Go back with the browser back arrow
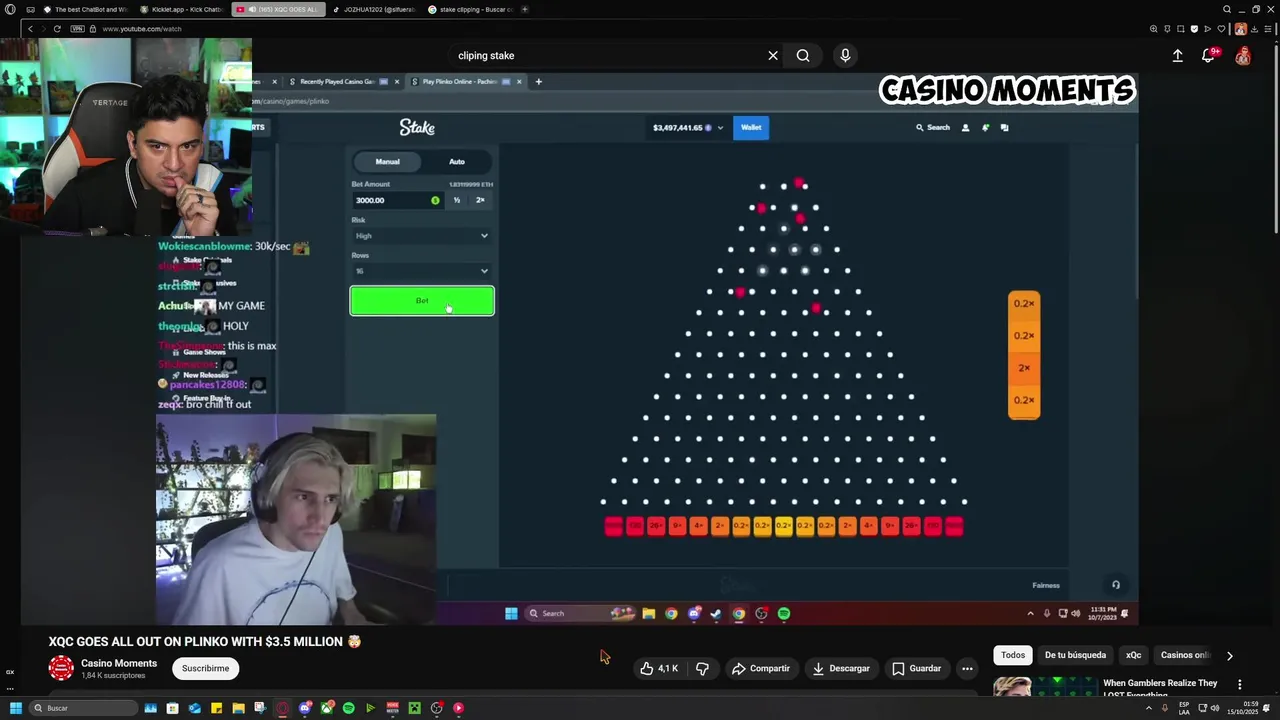The image size is (1280, 720). 30,29
